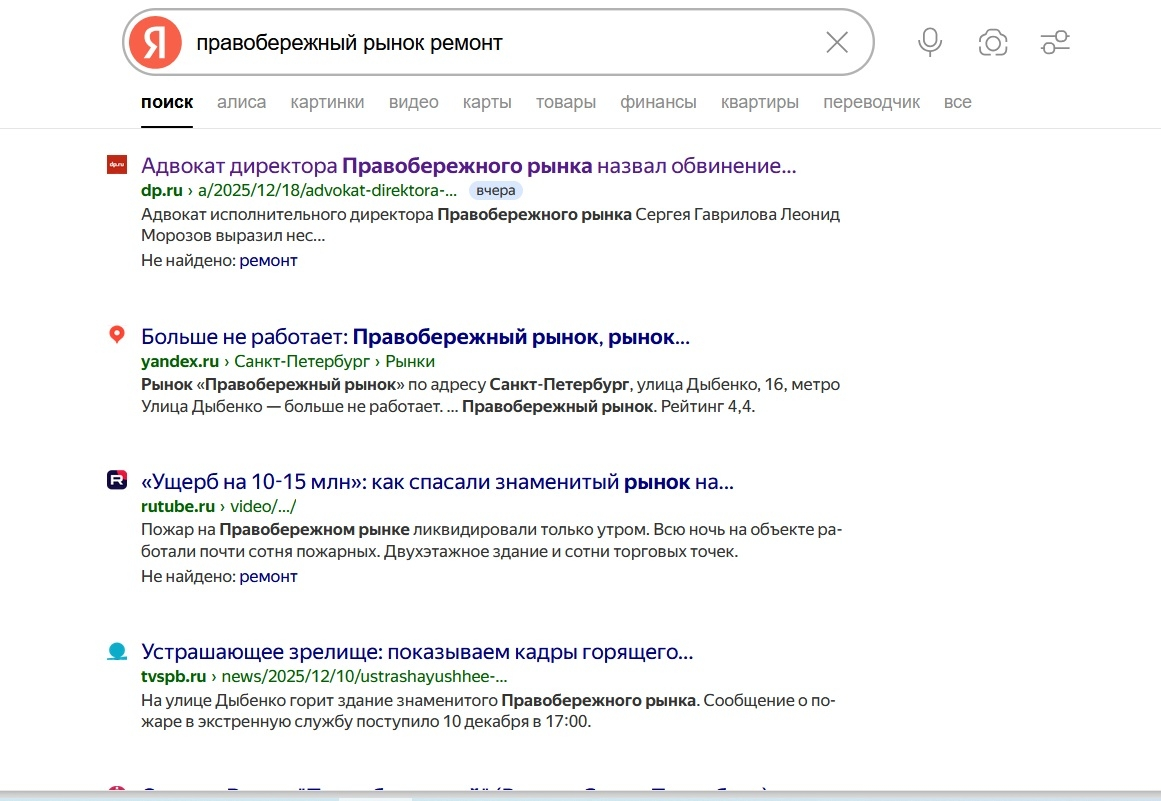Switch to the 'картинки' tab
The width and height of the screenshot is (1161, 801).
coord(327,102)
